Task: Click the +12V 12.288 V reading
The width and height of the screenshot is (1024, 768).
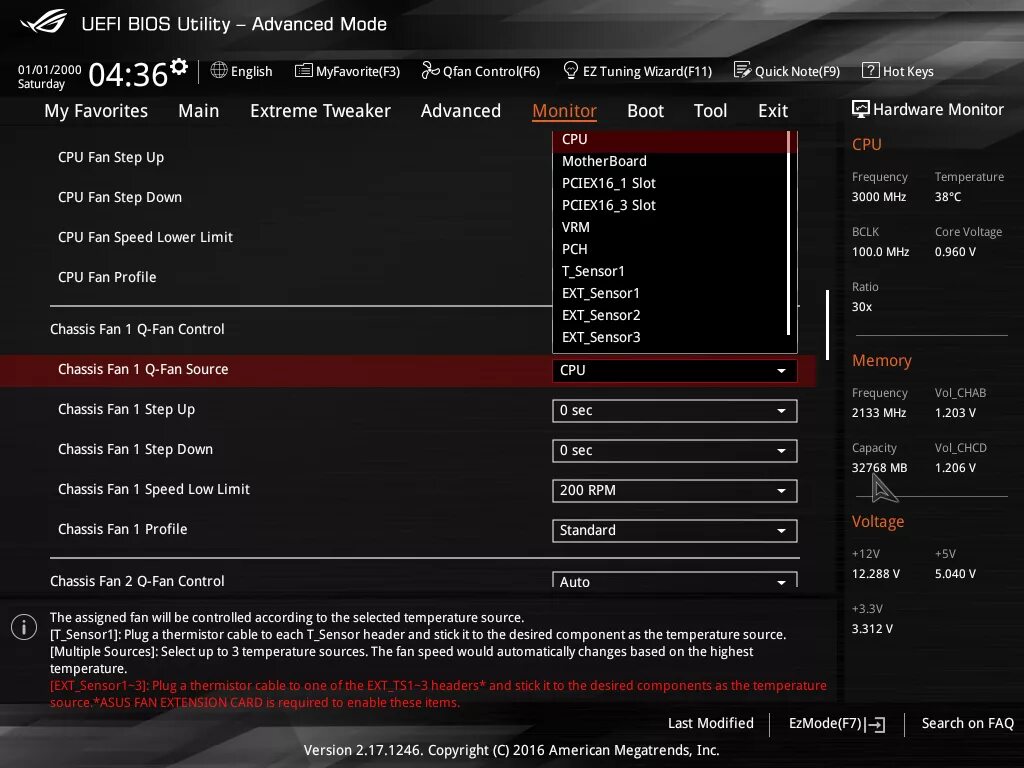Action: pyautogui.click(x=876, y=573)
